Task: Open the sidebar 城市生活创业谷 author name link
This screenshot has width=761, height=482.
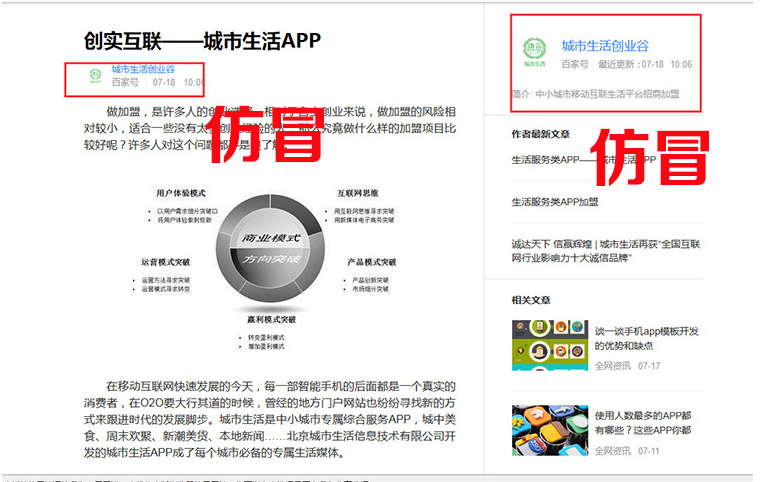Action: pos(605,46)
